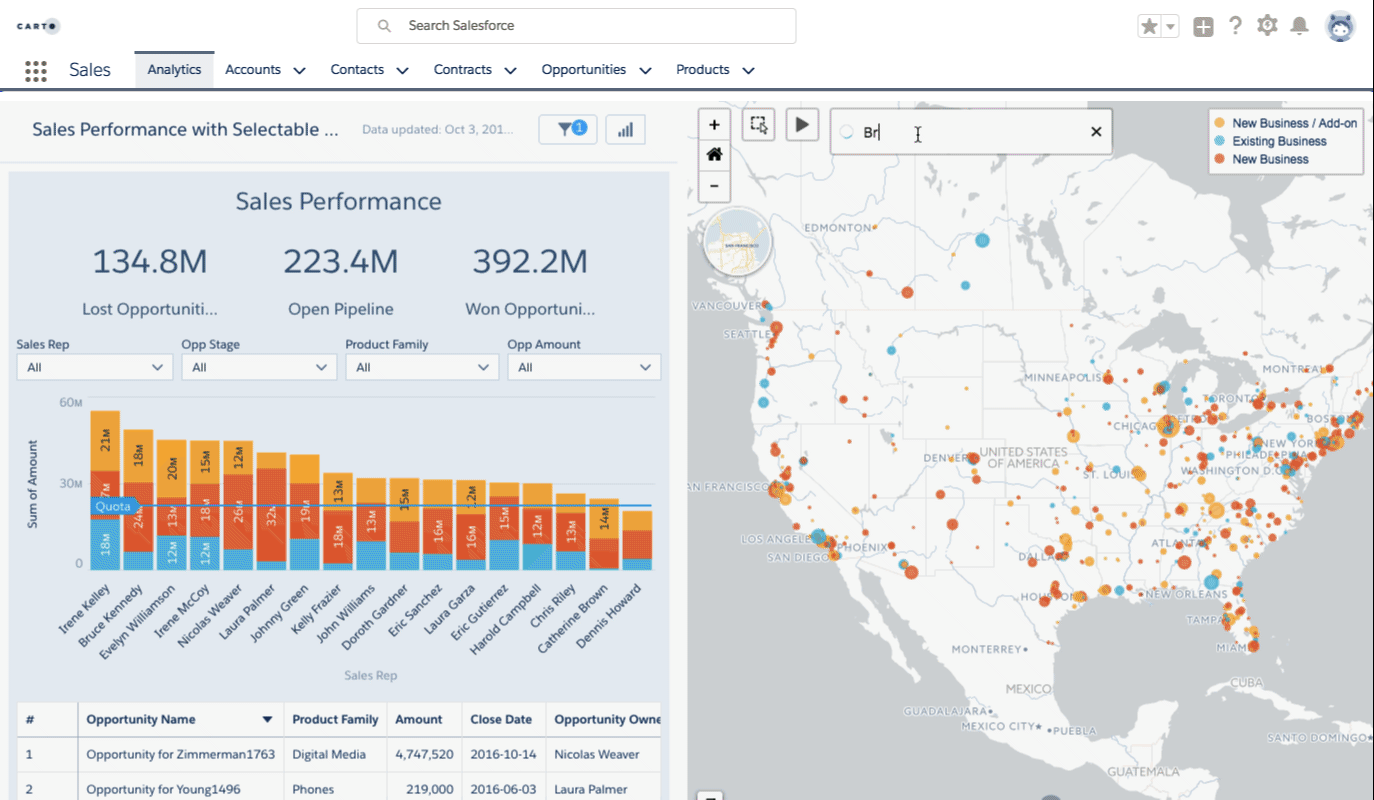
Task: Open the App Launcher grid icon
Action: (36, 70)
